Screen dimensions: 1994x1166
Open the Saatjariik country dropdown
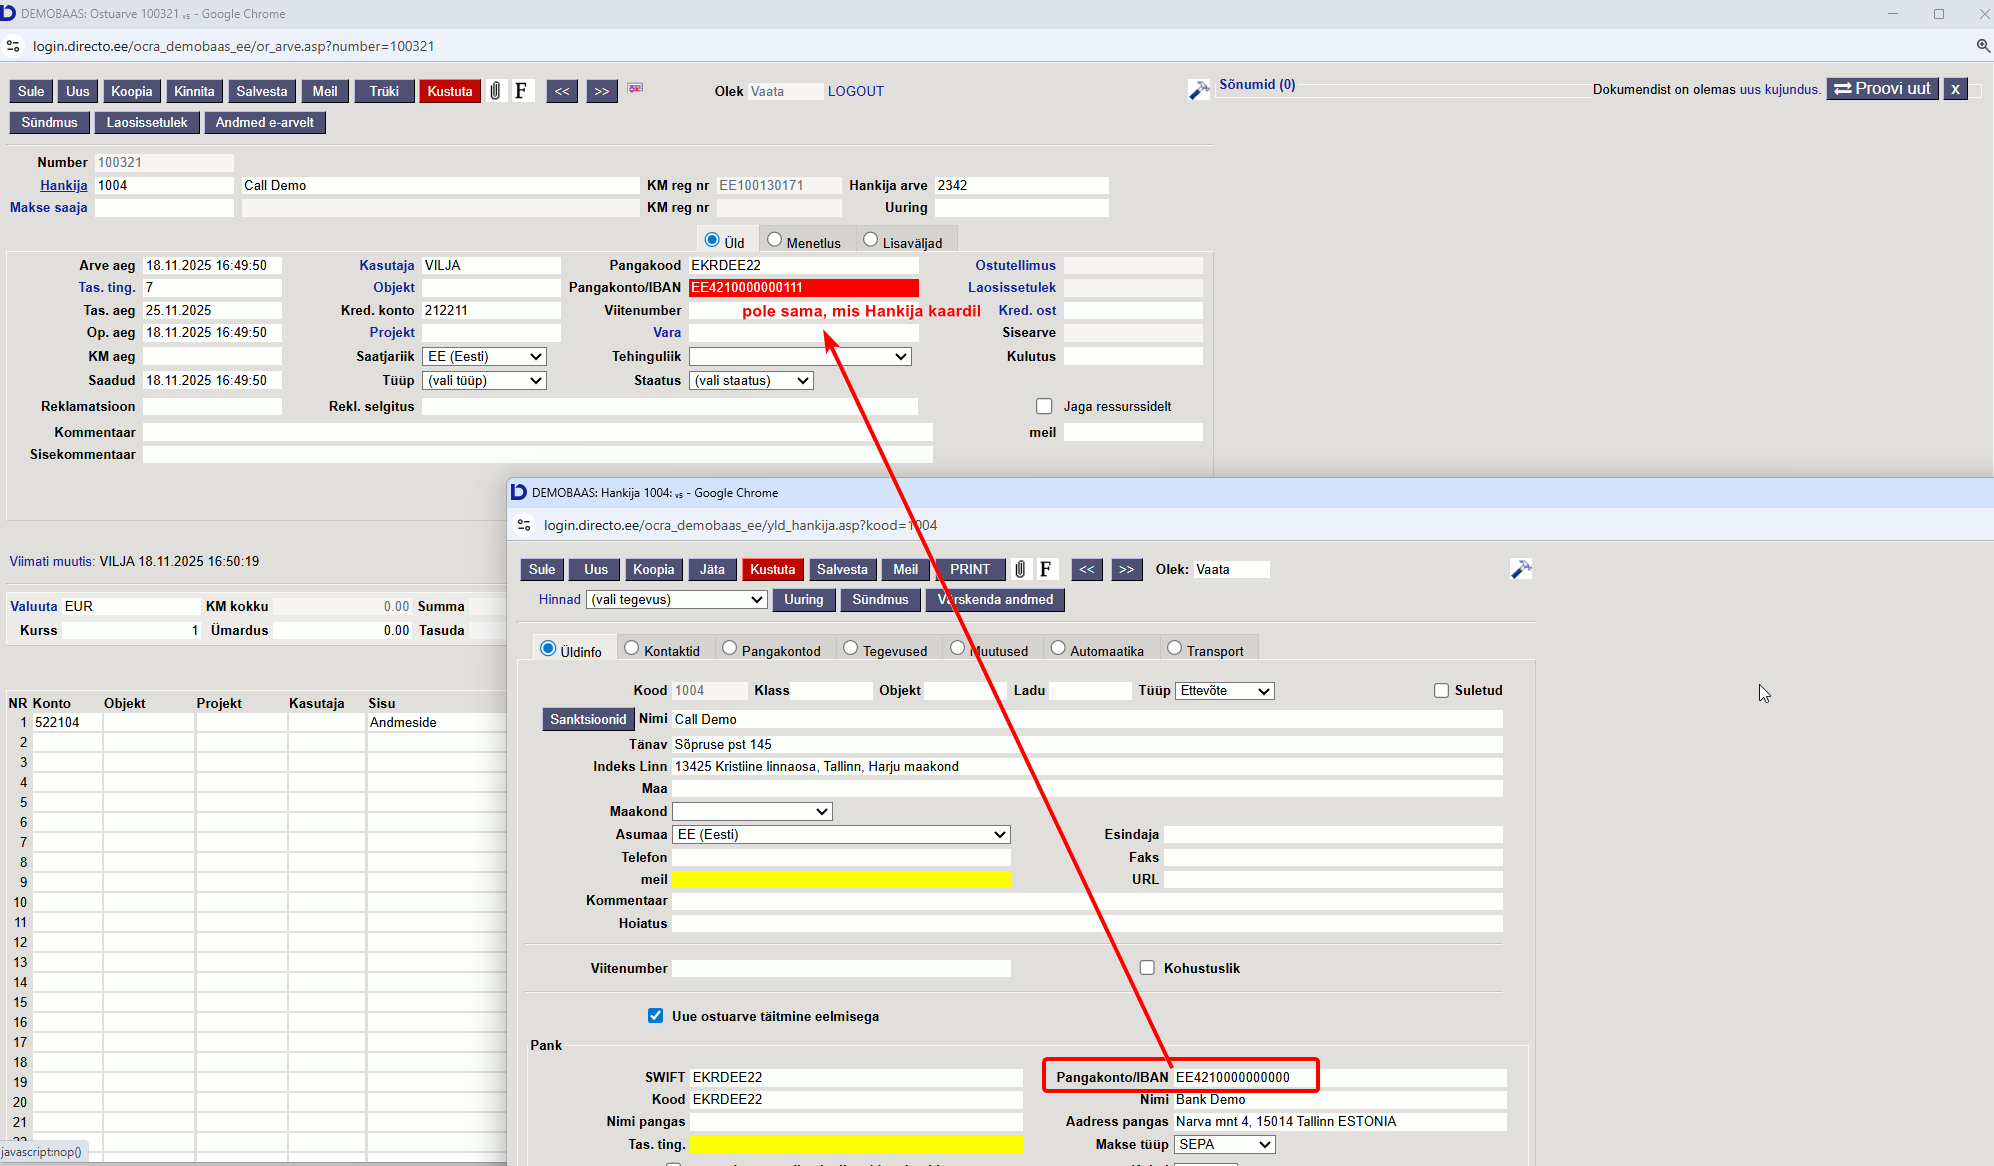point(484,356)
